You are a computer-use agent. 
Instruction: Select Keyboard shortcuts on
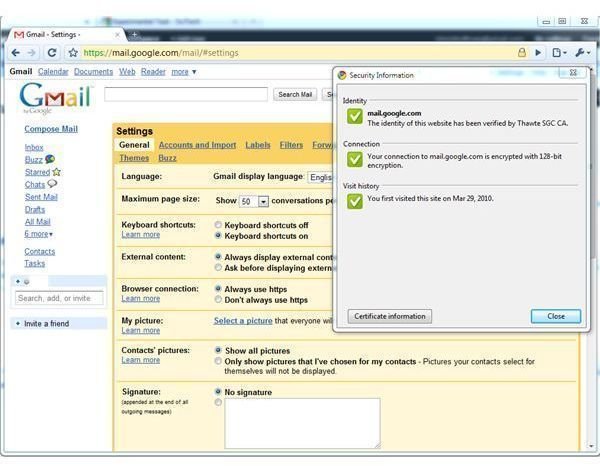(x=218, y=236)
